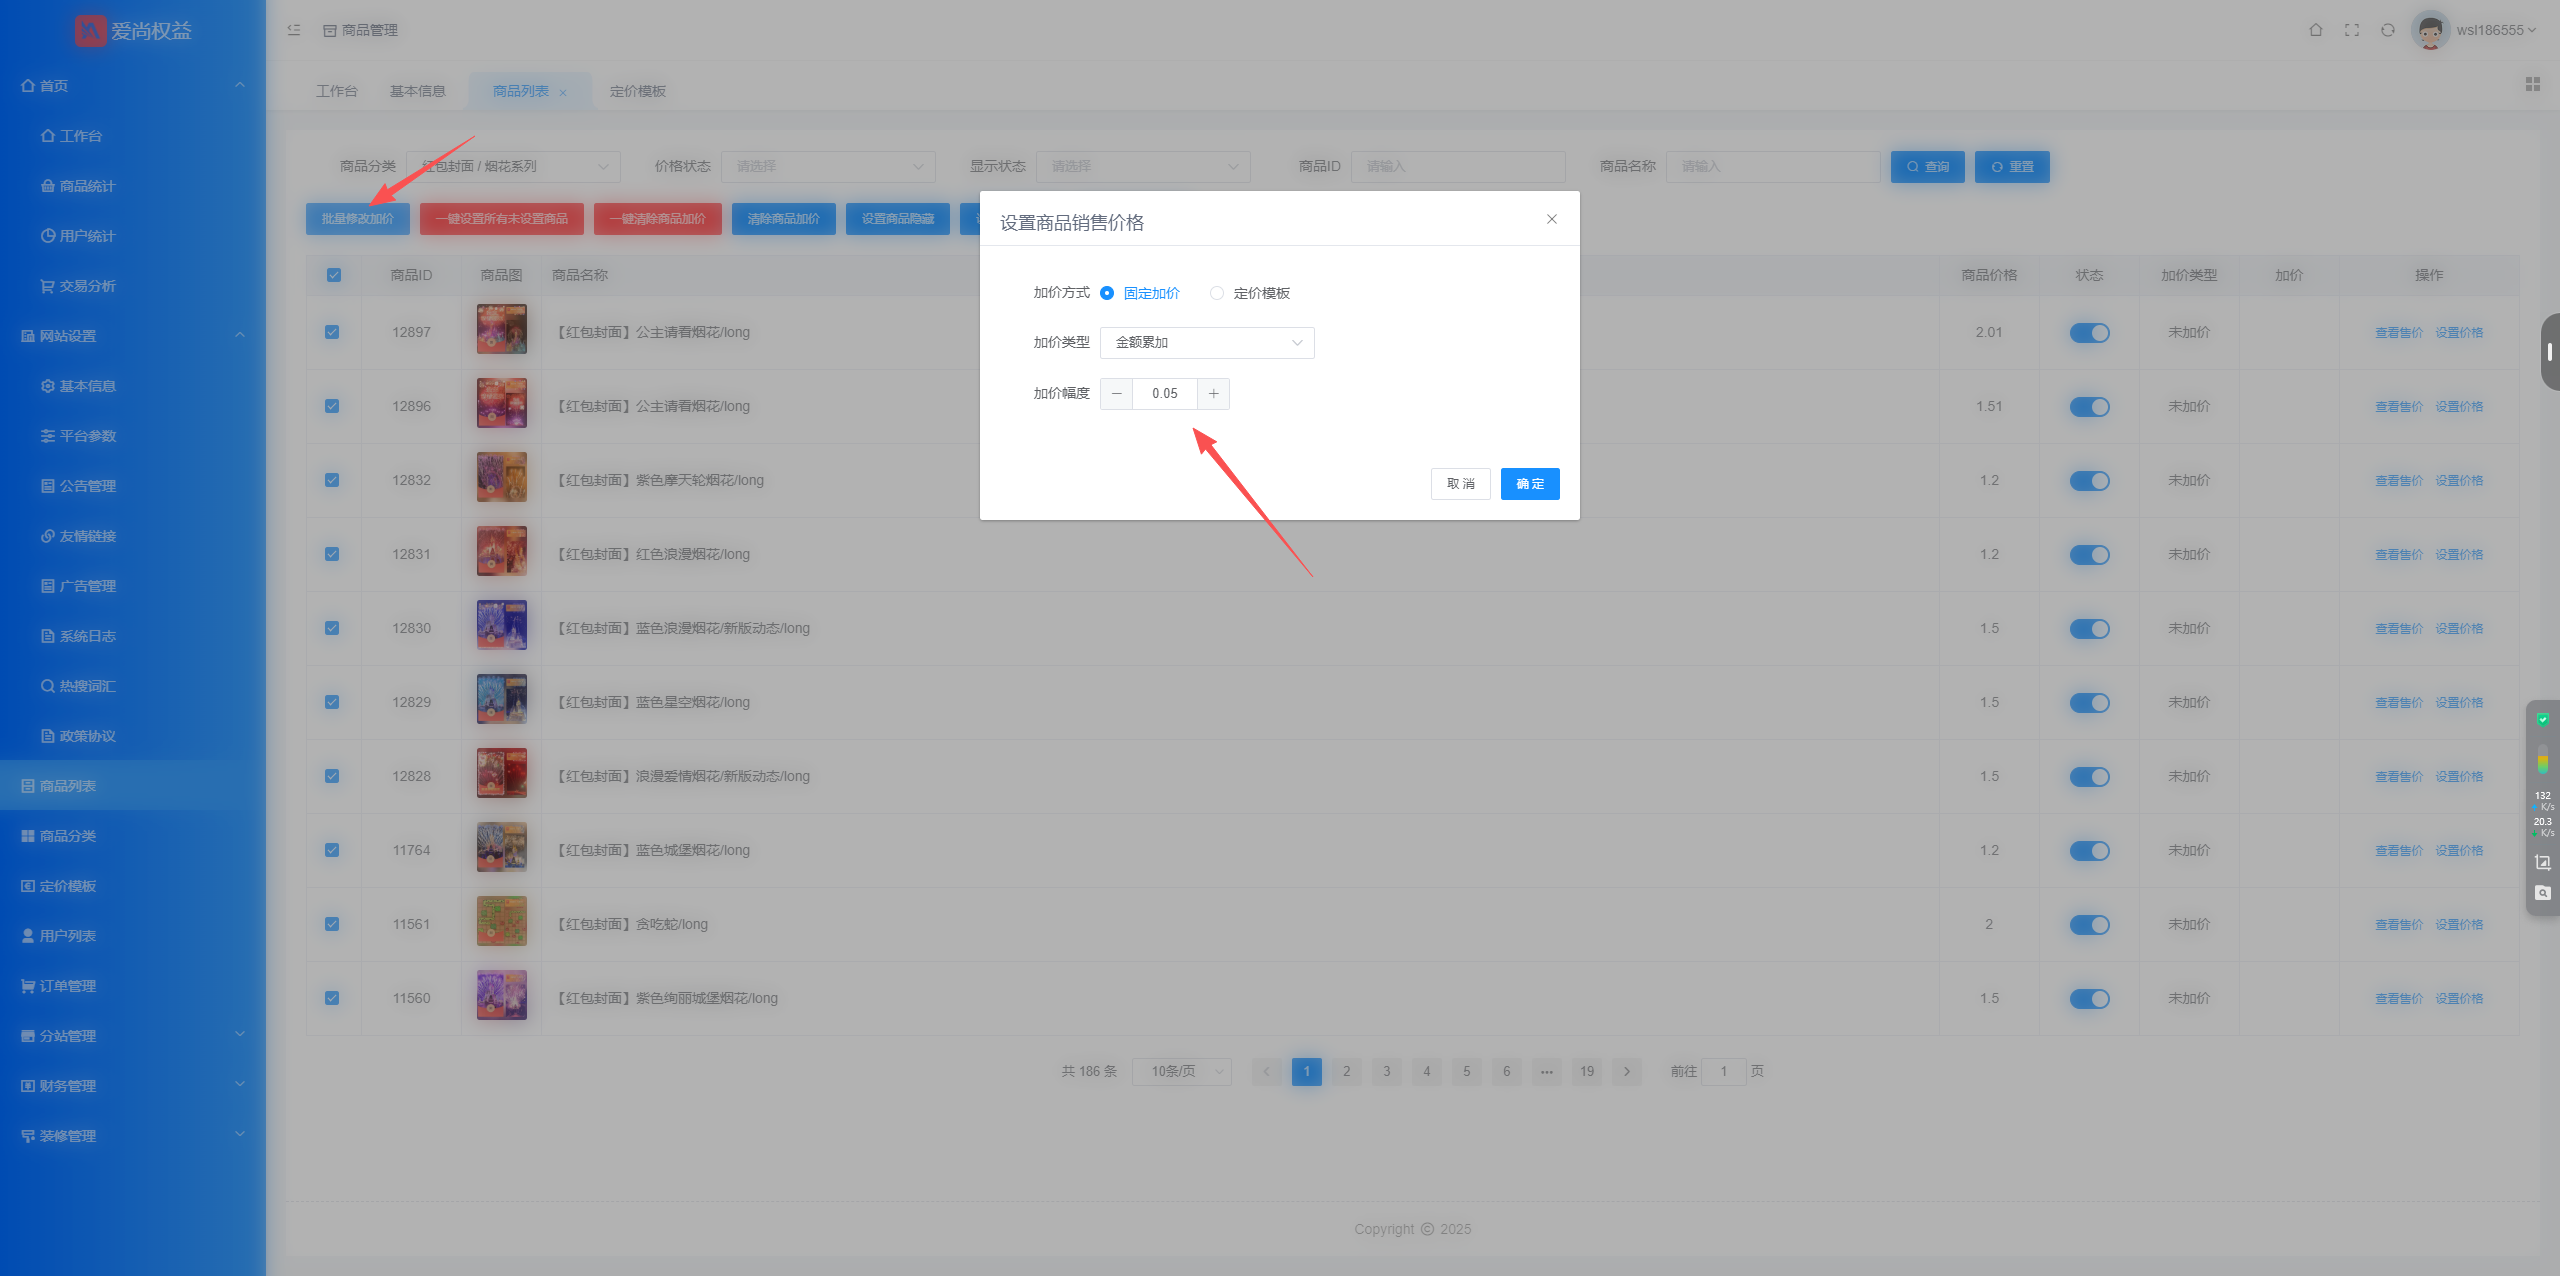Collapse sidebar with the menu fold icon
Image resolution: width=2560 pixels, height=1276 pixels.
pos(294,30)
